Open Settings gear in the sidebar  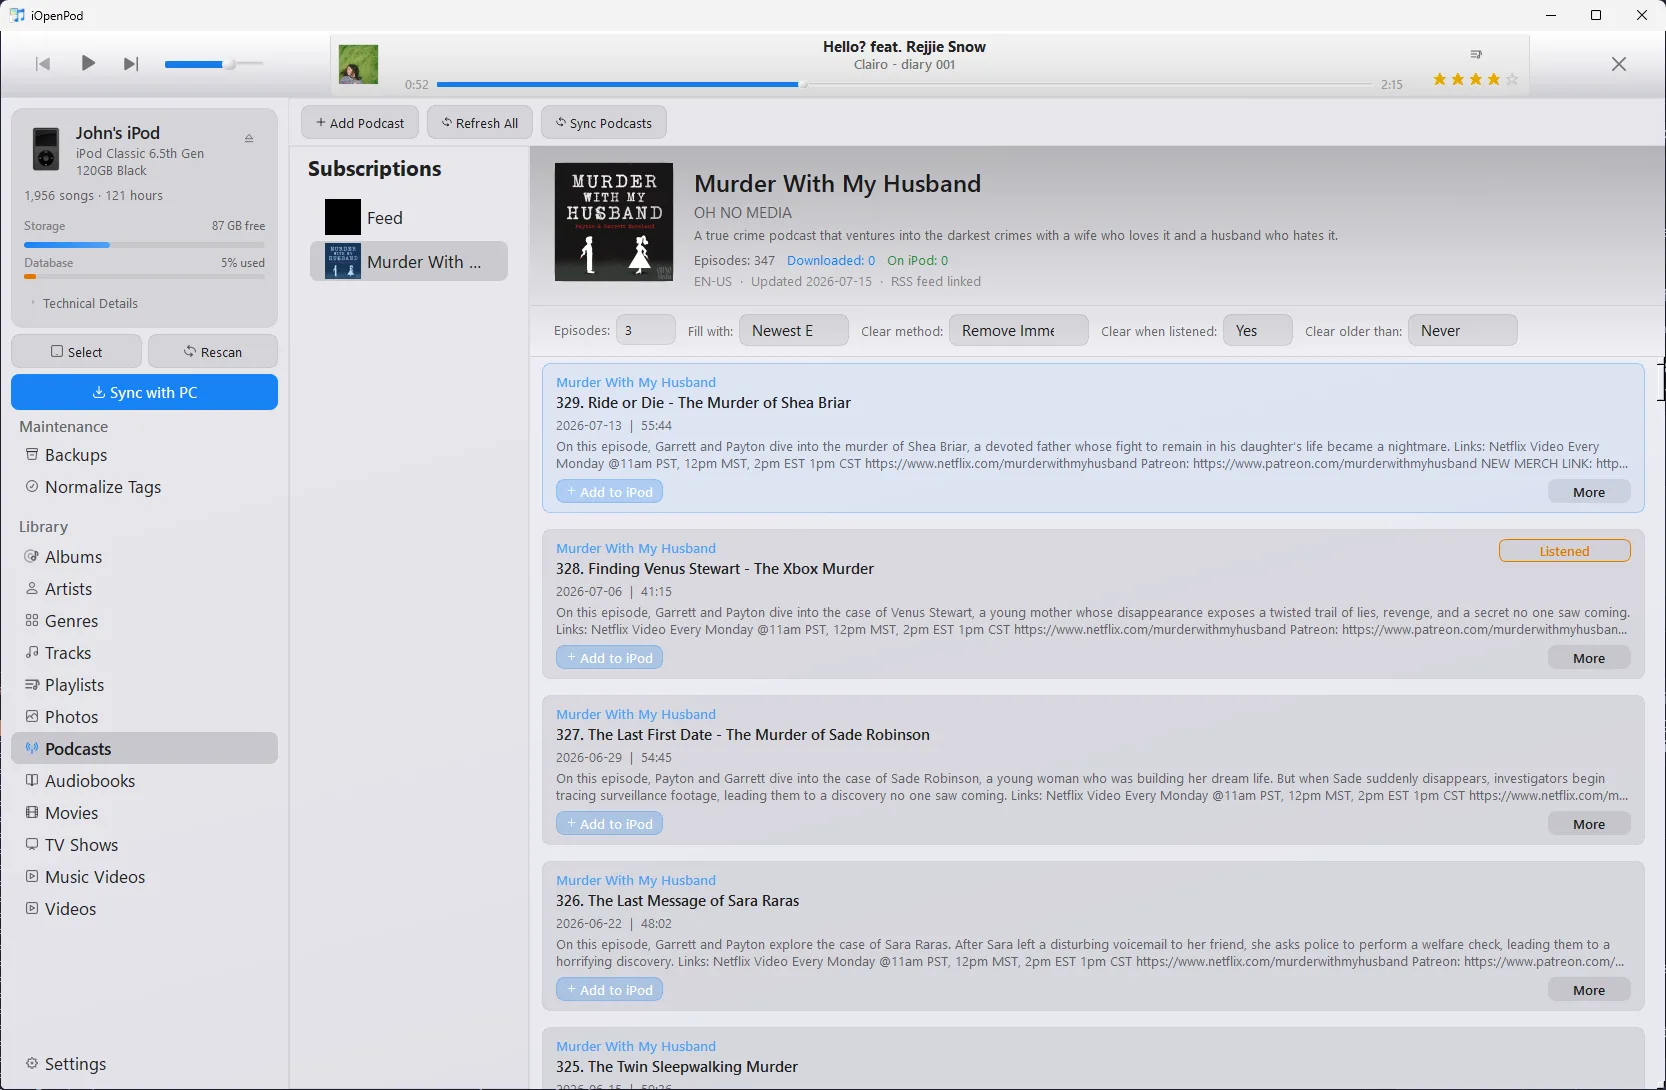click(32, 1064)
